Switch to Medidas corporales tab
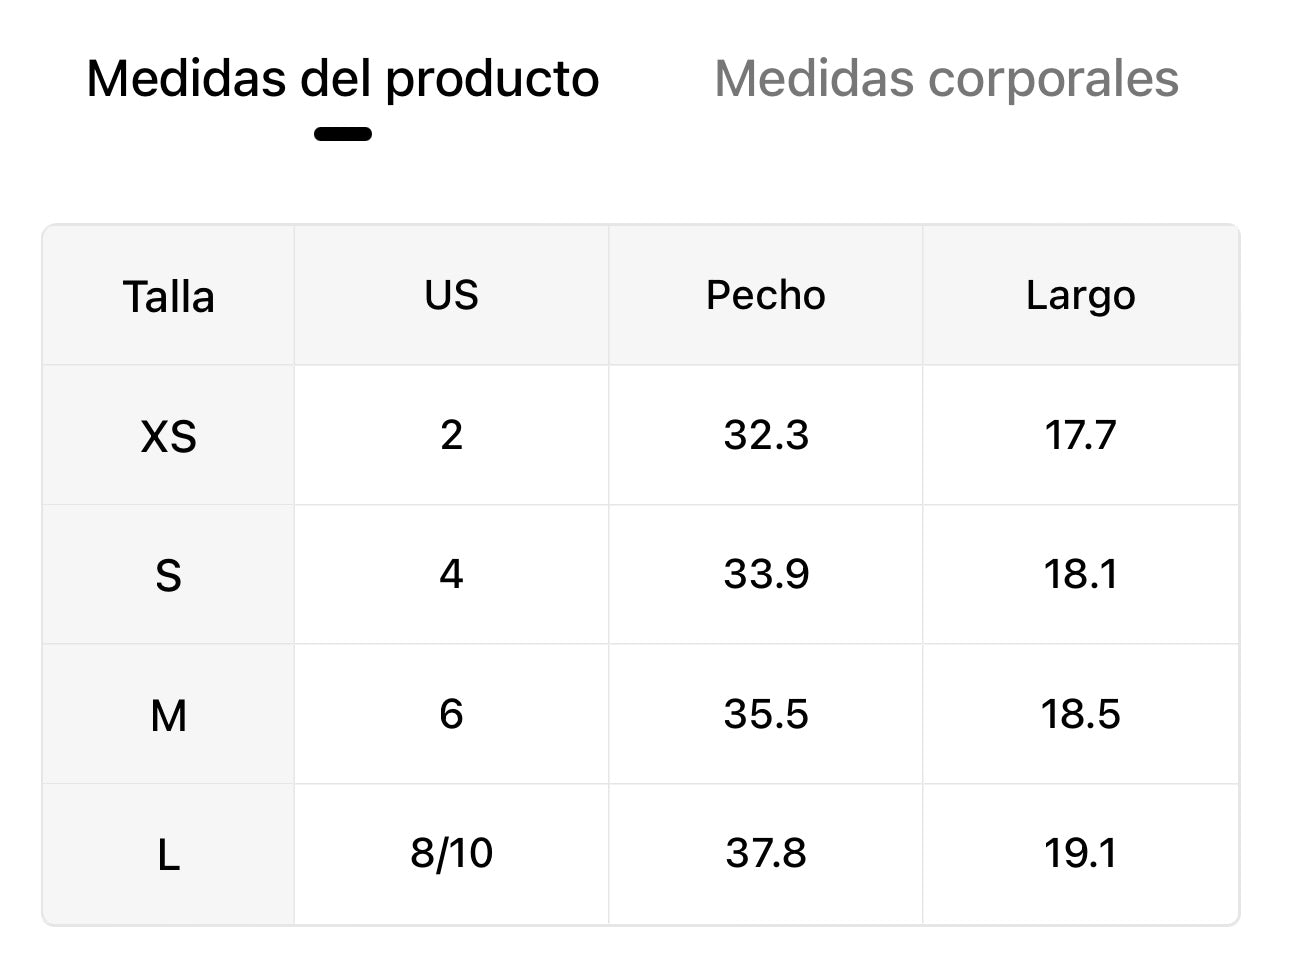 [946, 79]
